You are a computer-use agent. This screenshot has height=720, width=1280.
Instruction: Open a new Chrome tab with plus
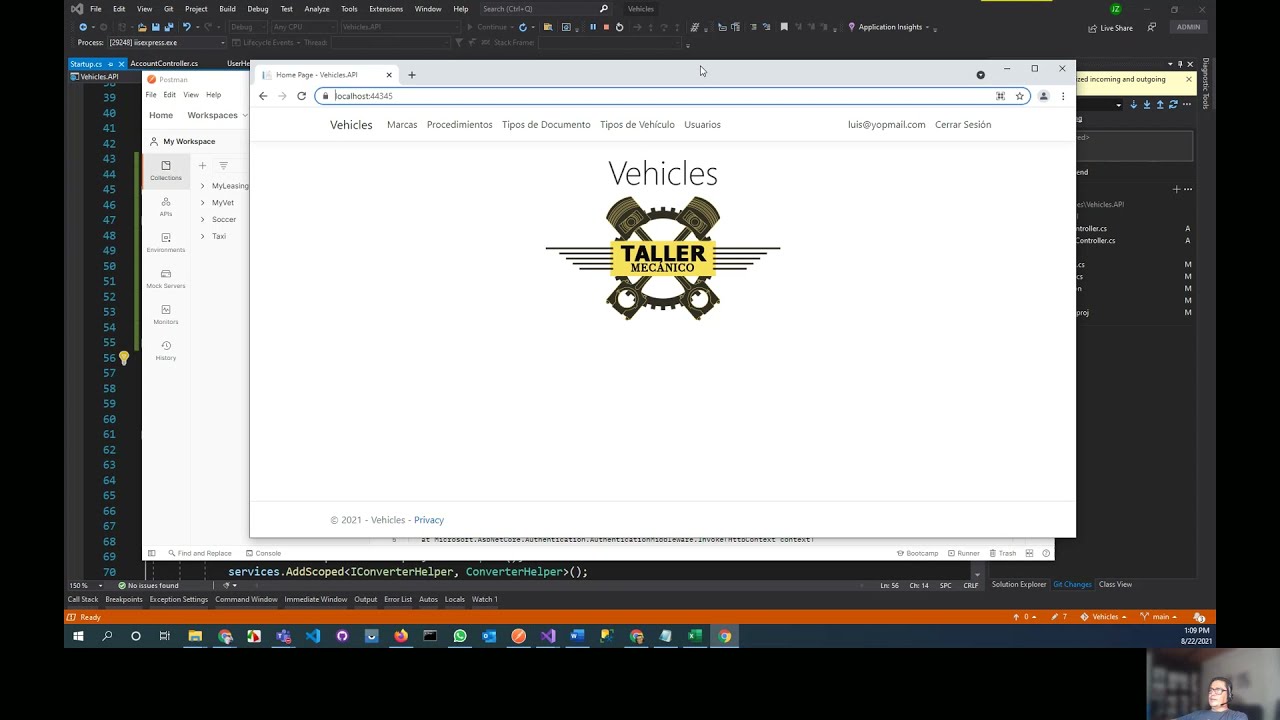coord(411,75)
